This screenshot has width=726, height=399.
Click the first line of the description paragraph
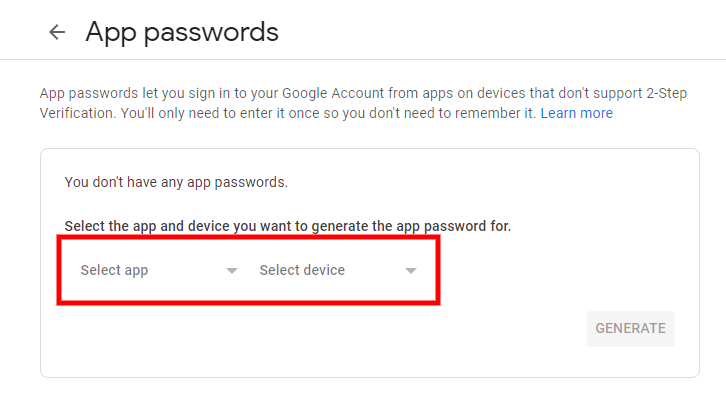363,94
